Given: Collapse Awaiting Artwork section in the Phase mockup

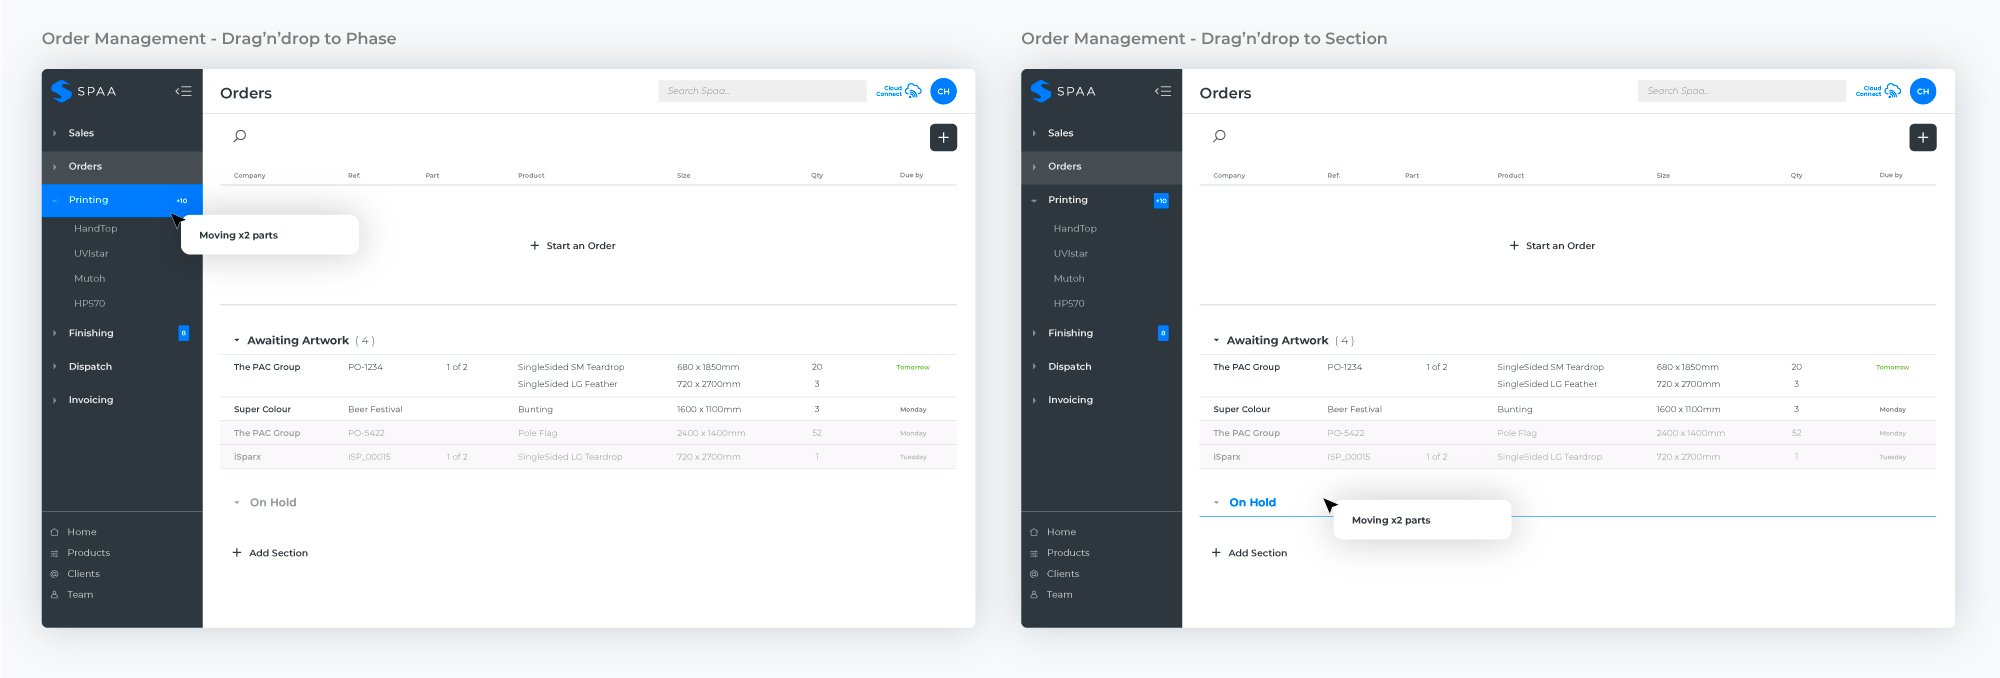Looking at the screenshot, I should pyautogui.click(x=237, y=341).
